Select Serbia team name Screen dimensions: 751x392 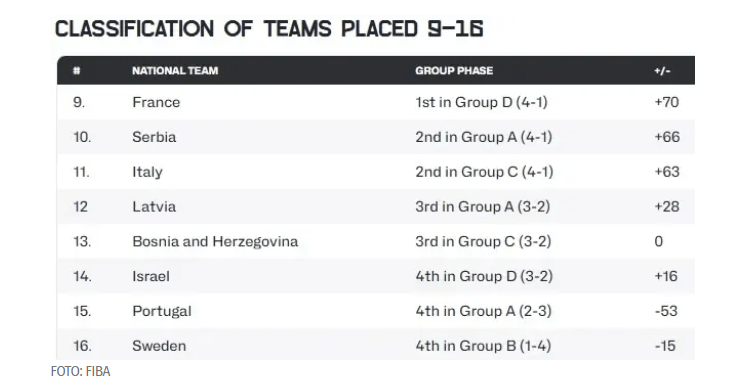[x=154, y=137]
